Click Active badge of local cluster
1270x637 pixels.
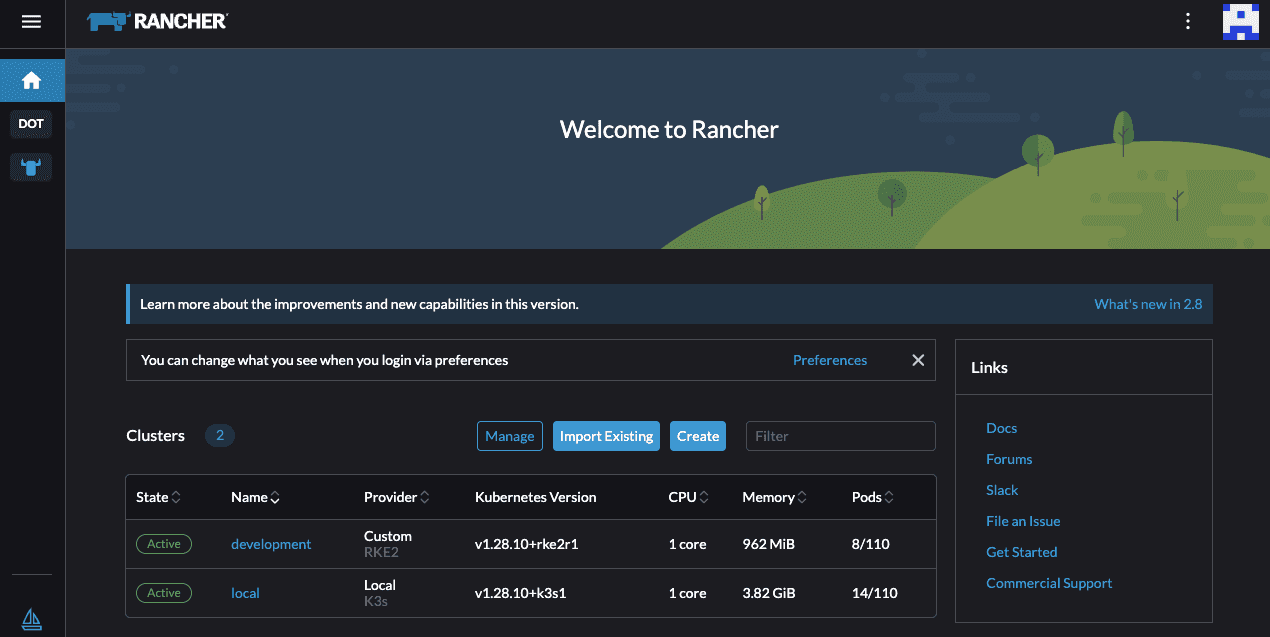[x=164, y=593]
